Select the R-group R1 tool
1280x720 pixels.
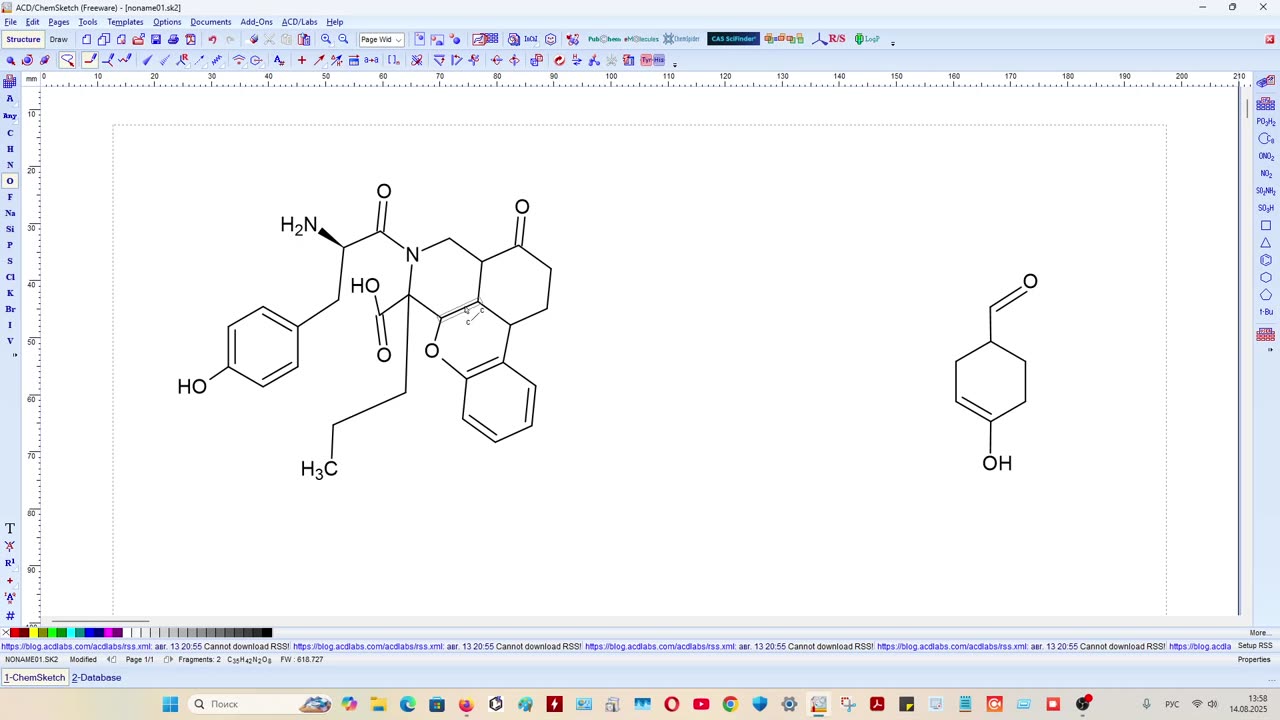pos(10,563)
